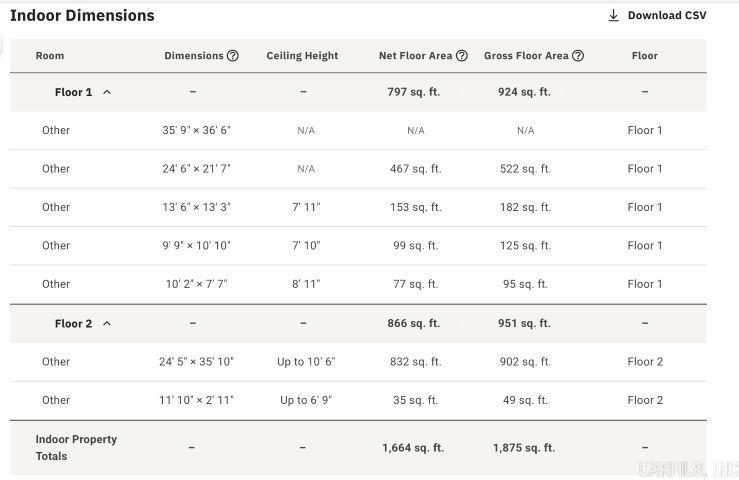739x480 pixels.
Task: Click the Ceiling Height column header
Action: tap(302, 56)
